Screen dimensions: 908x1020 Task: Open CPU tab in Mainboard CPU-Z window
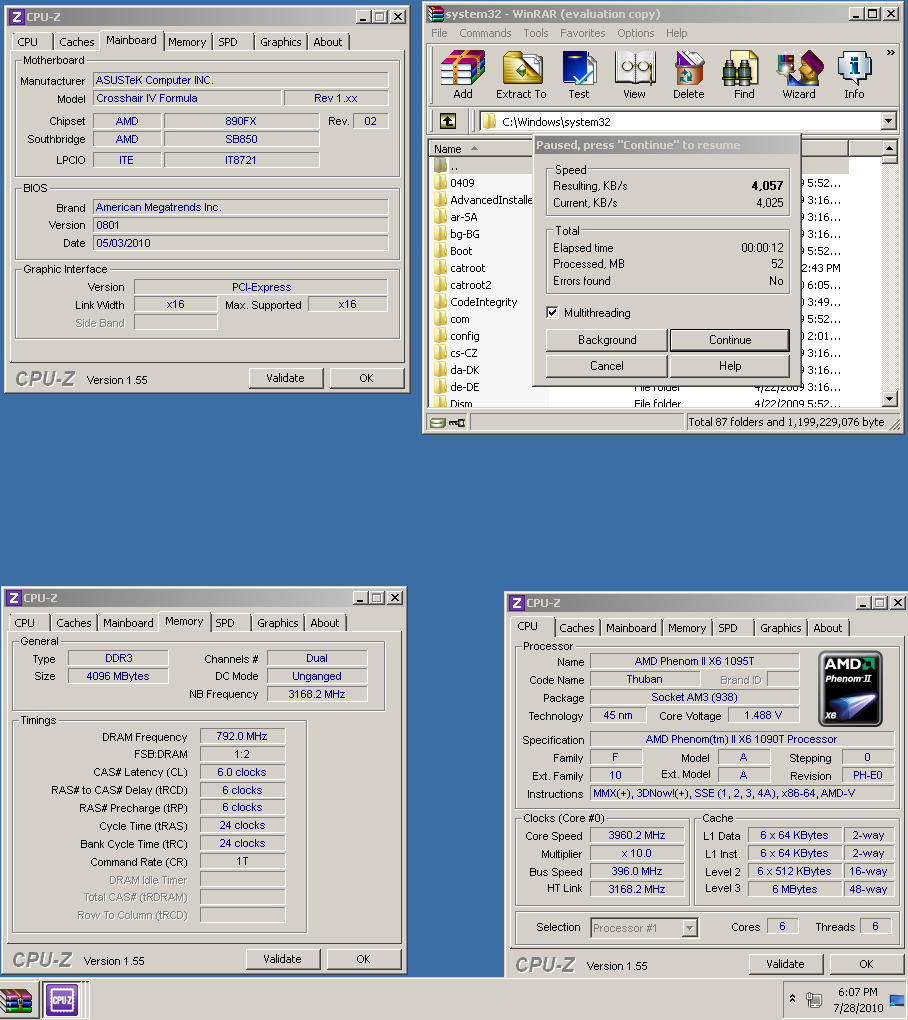(x=27, y=42)
